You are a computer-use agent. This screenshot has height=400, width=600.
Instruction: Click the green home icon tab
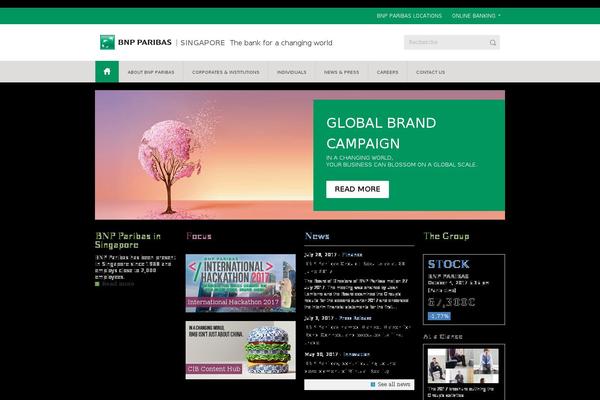tap(107, 72)
